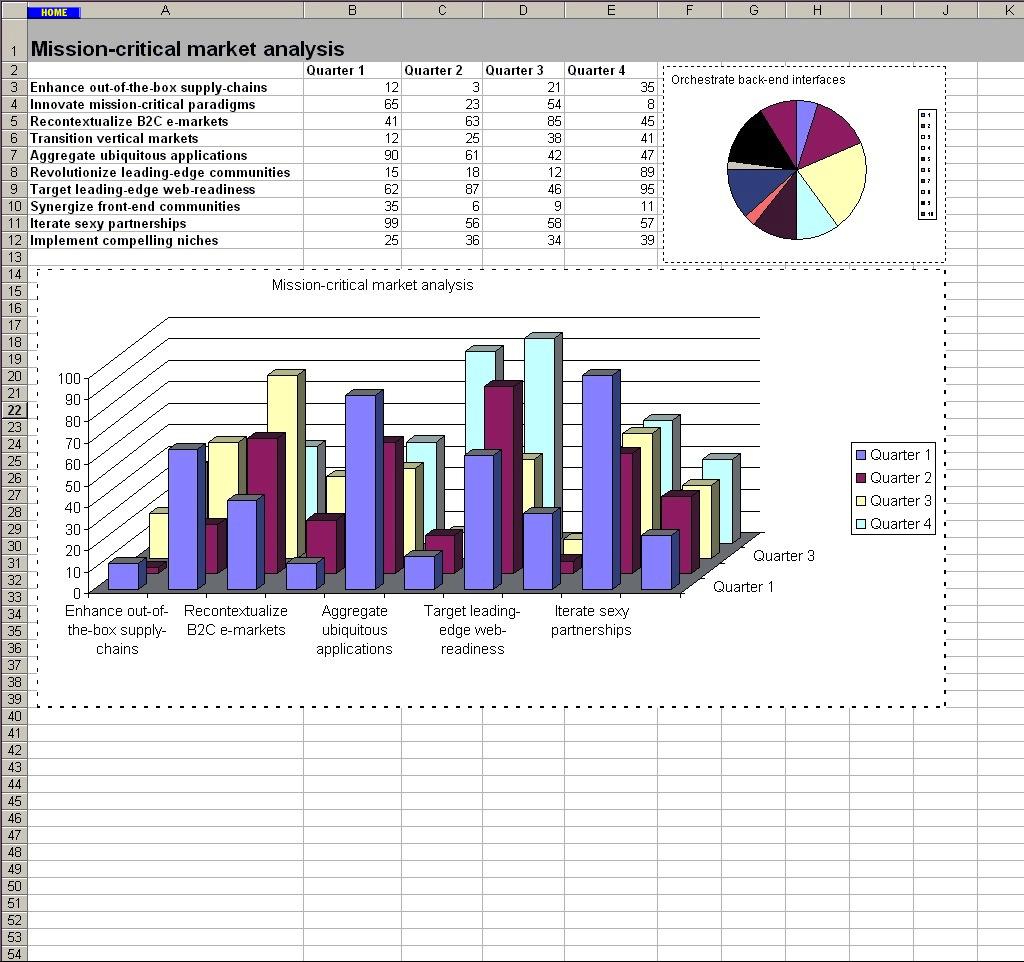
Task: Click the 'Quarter 4' label in bar chart legend
Action: (x=901, y=524)
